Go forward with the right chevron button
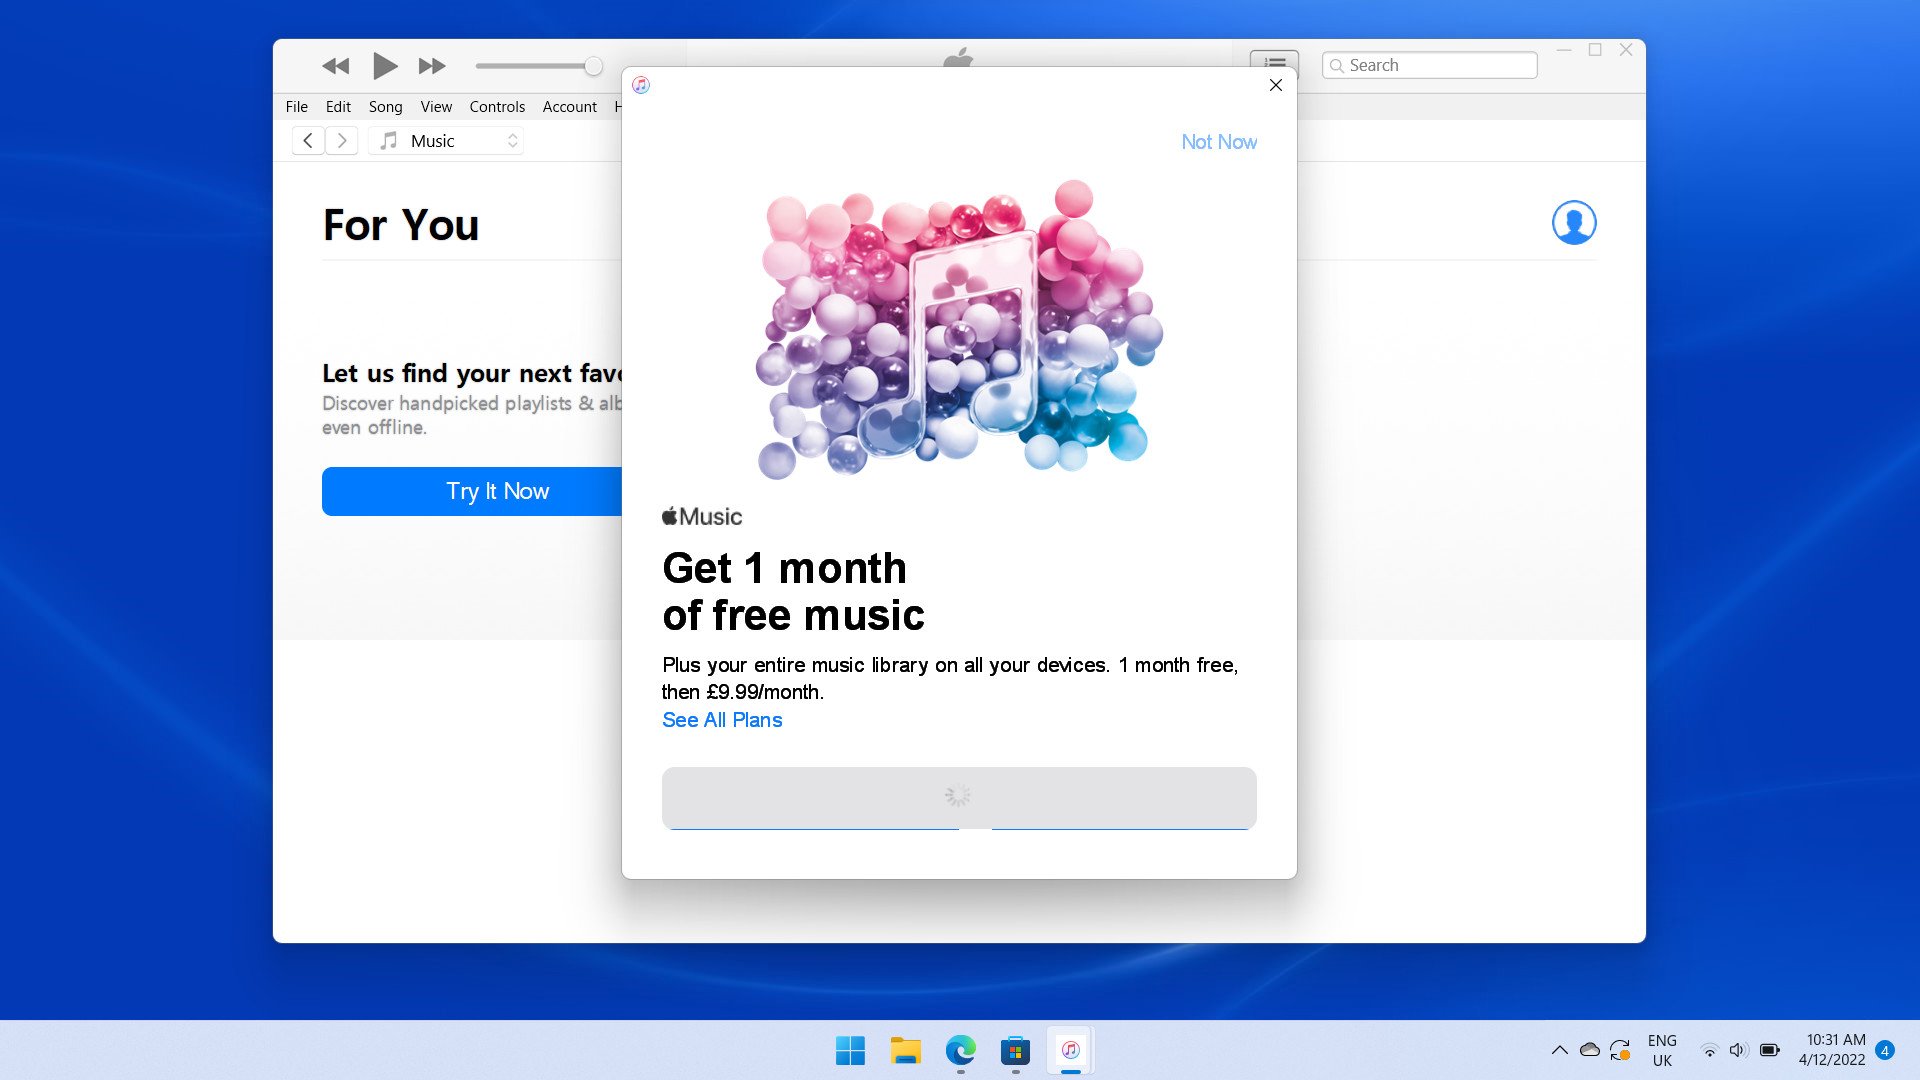 (342, 141)
